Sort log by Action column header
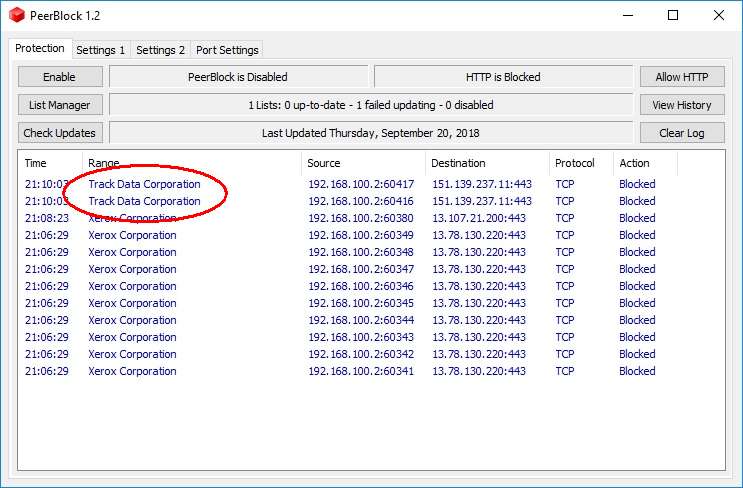The width and height of the screenshot is (743, 488). point(645,163)
